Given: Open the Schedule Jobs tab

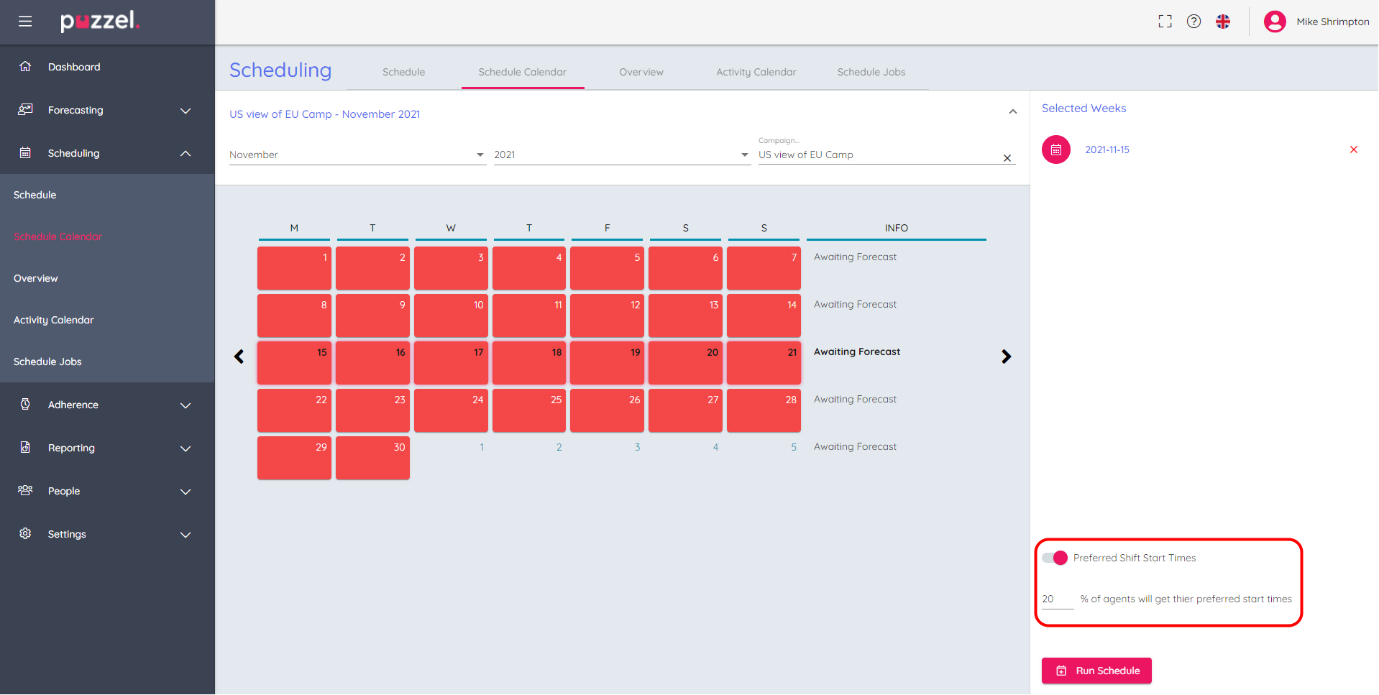Looking at the screenshot, I should point(871,72).
